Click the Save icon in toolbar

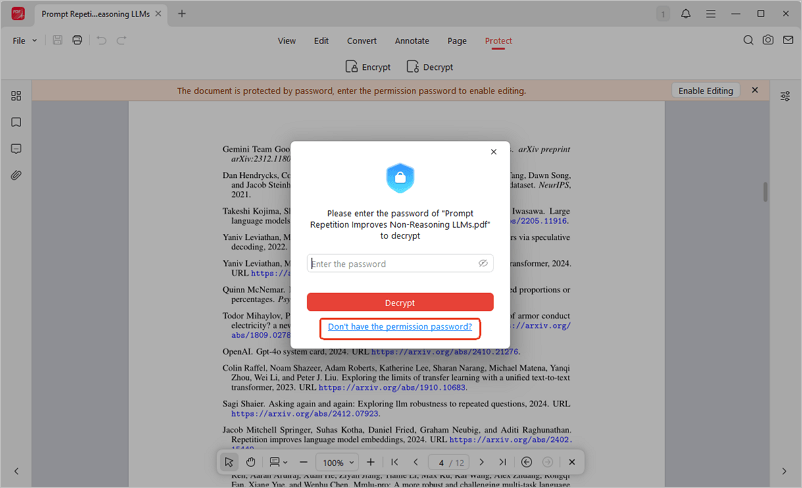tap(57, 40)
